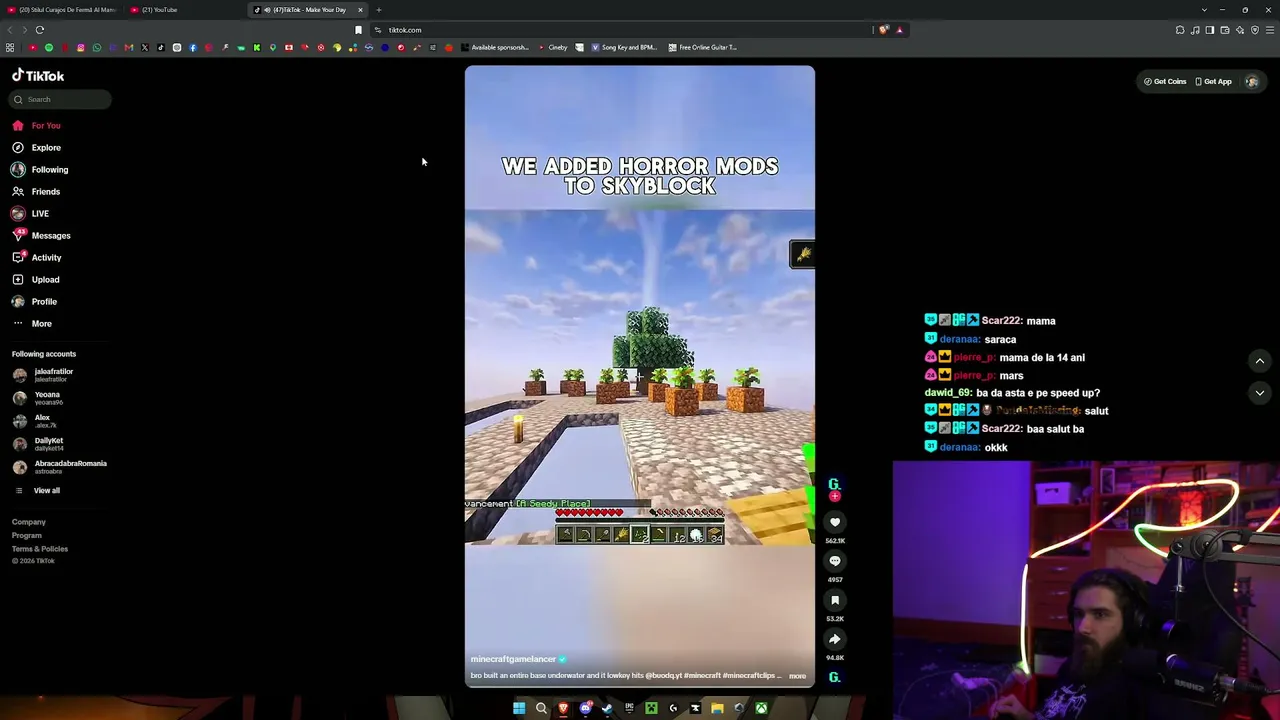This screenshot has height=720, width=1280.
Task: Open the browser extensions puzzle icon
Action: coord(1180,30)
